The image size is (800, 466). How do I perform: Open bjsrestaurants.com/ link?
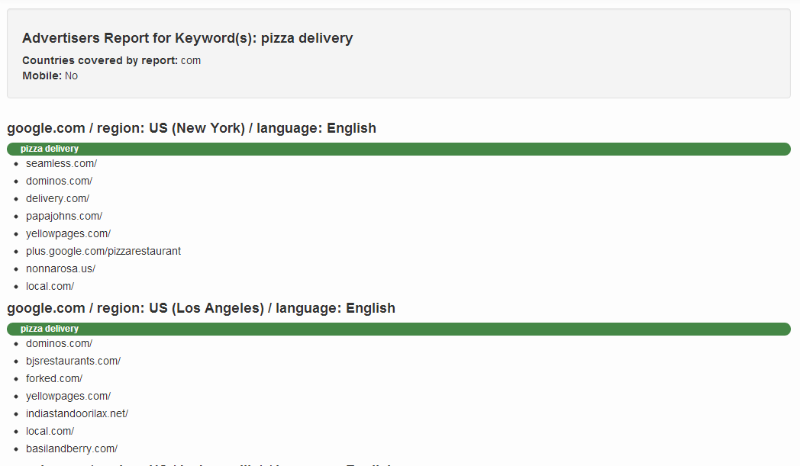73,361
